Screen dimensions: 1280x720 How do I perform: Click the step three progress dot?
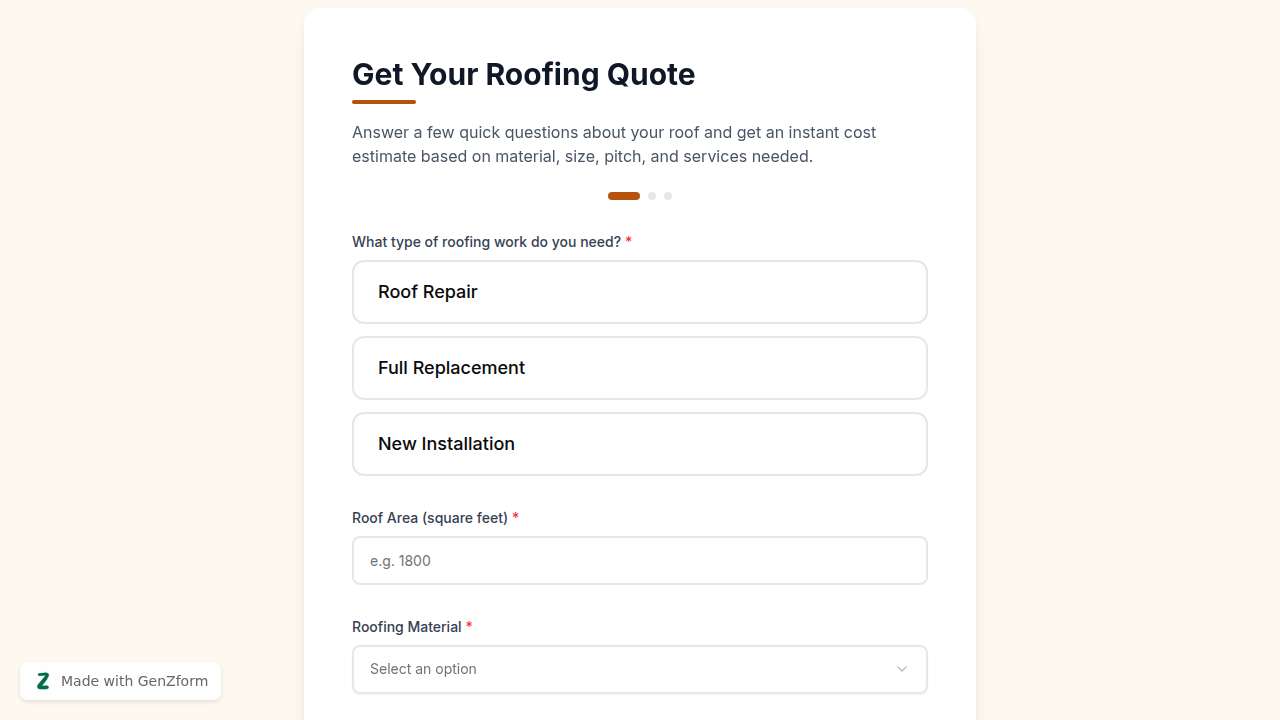[x=668, y=196]
